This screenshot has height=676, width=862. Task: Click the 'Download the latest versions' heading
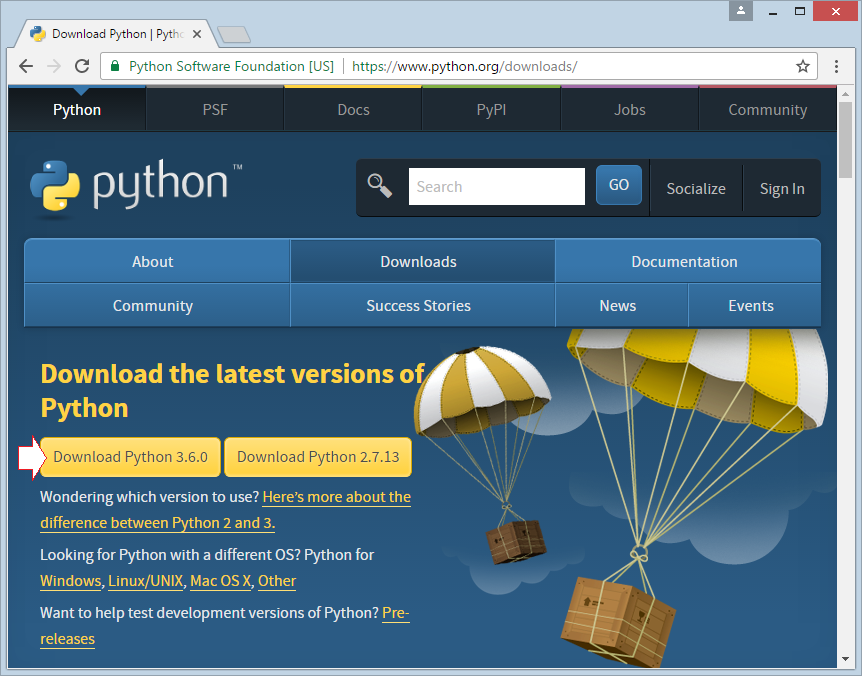[233, 391]
